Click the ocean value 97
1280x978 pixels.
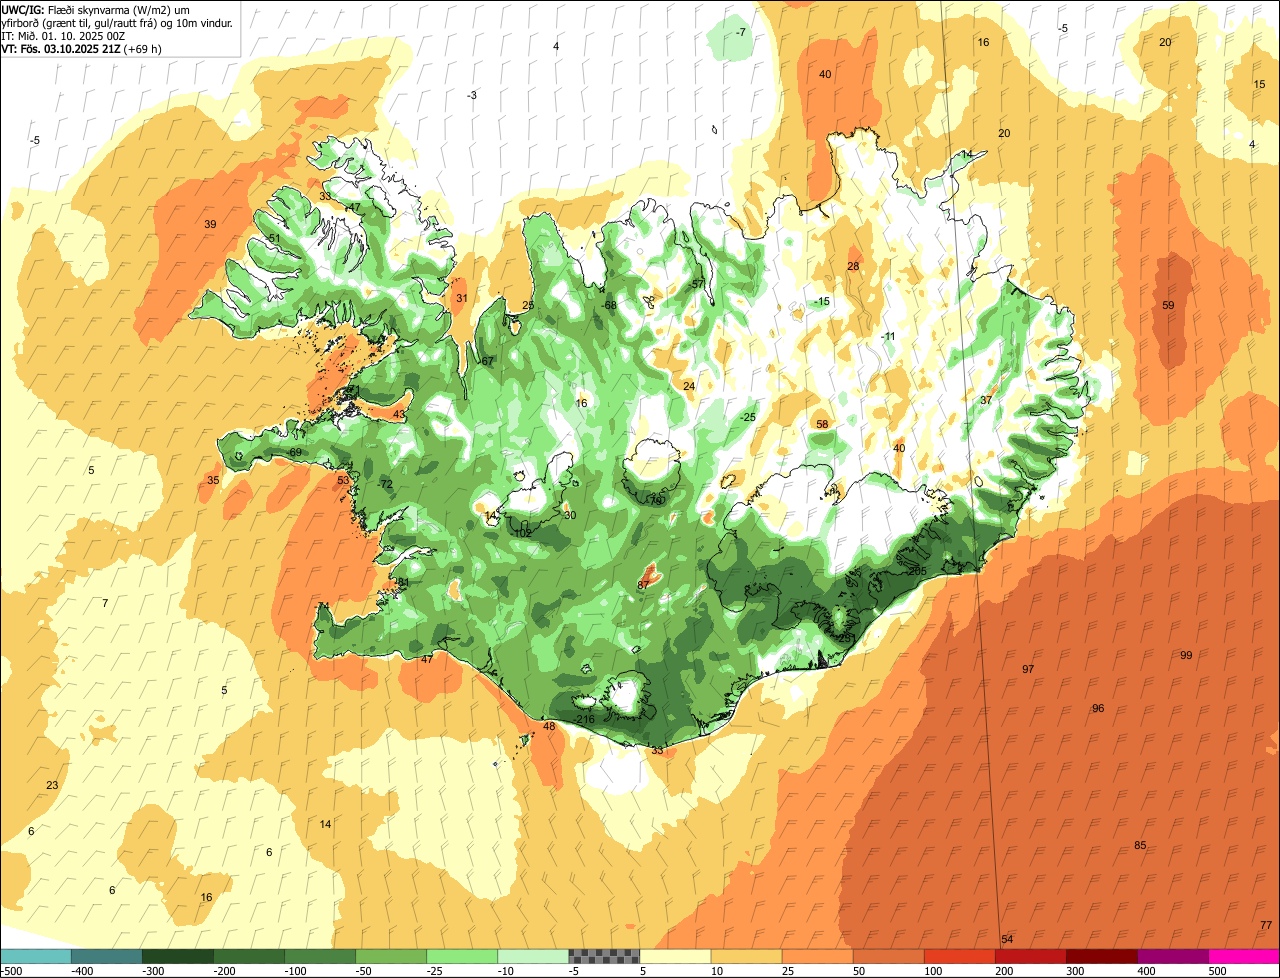pyautogui.click(x=1028, y=669)
